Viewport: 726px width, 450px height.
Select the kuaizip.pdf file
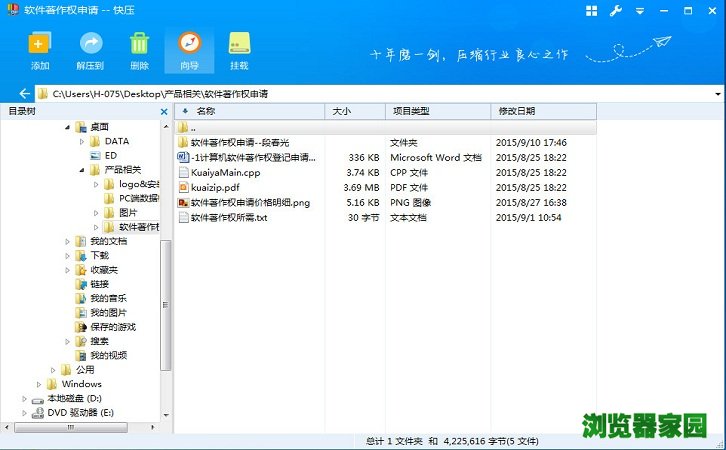(215, 187)
